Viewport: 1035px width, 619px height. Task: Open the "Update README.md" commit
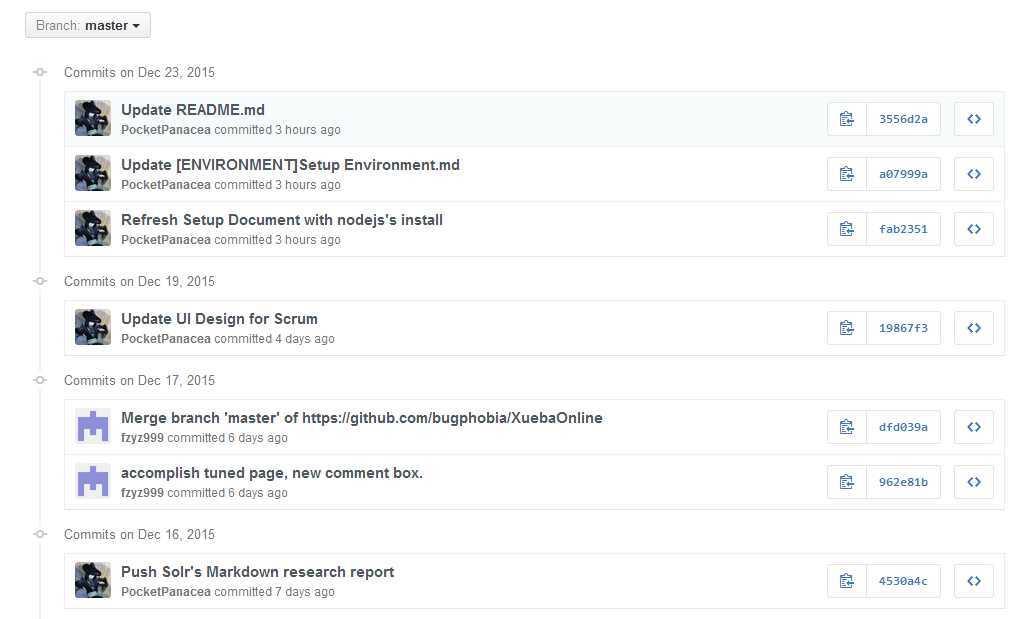(x=193, y=110)
